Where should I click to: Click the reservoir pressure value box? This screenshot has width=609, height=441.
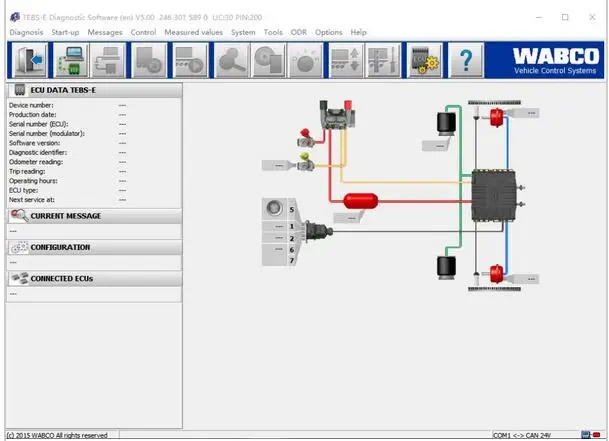pyautogui.click(x=349, y=218)
